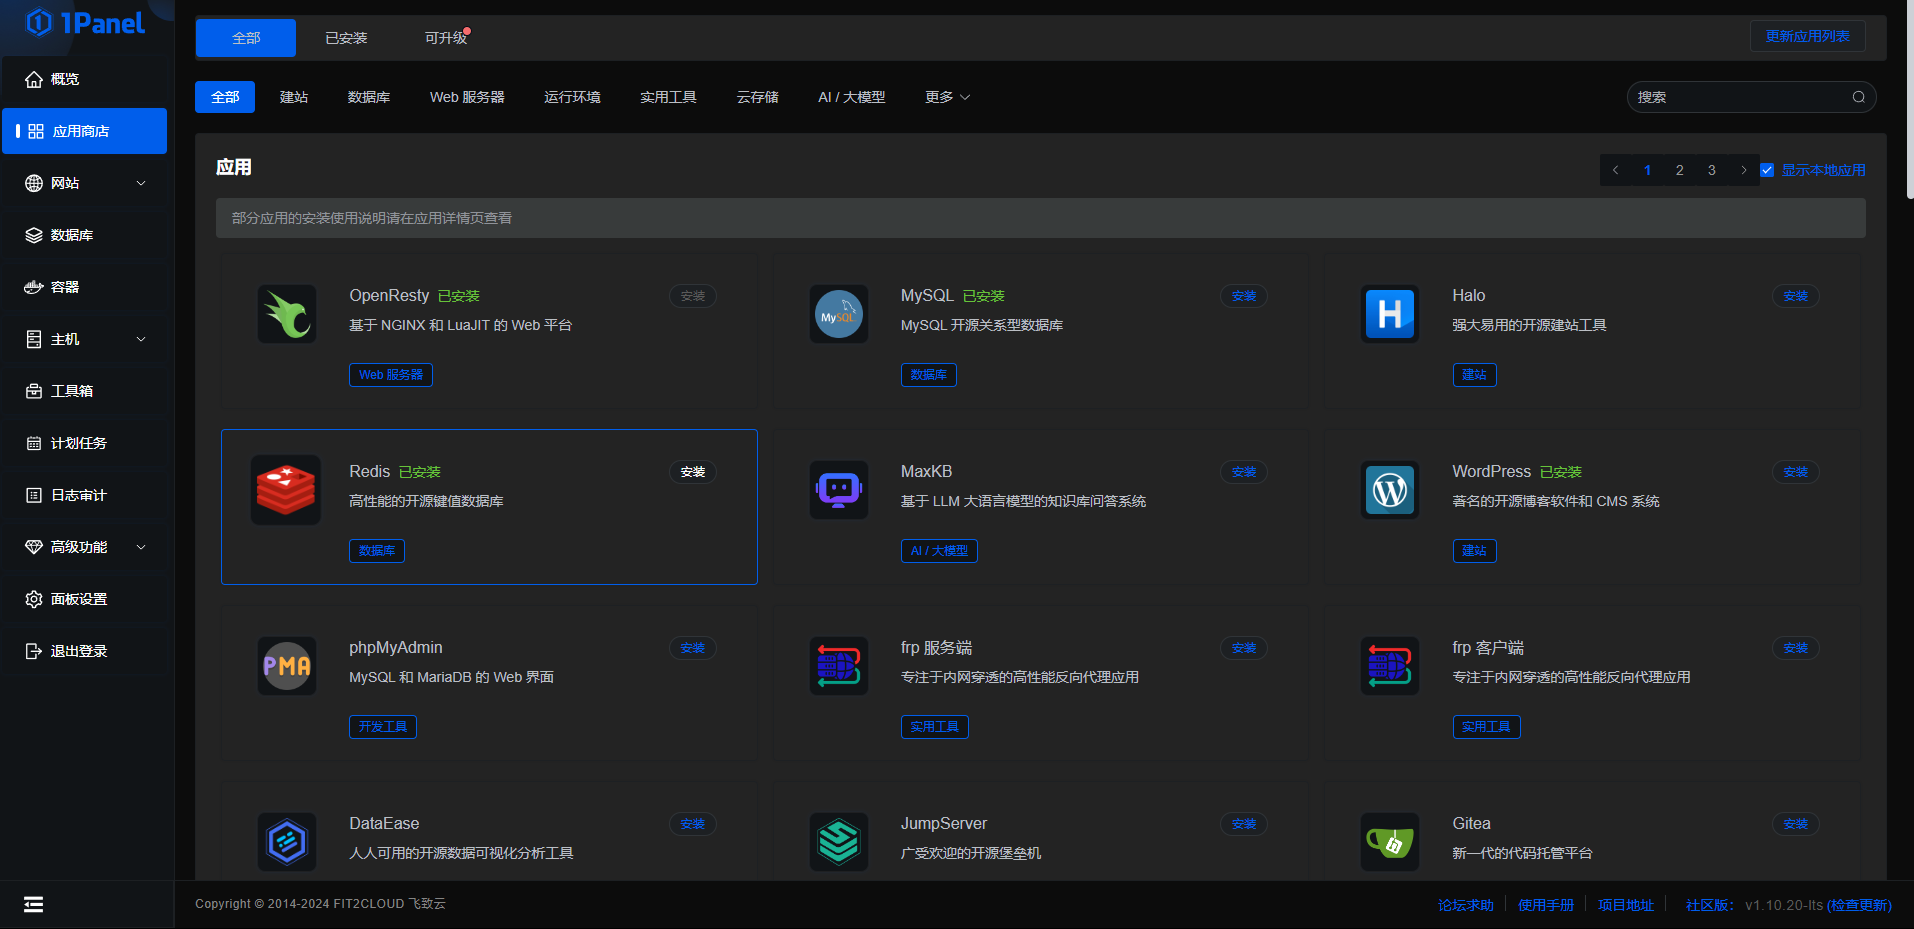Open the phpMyAdmin app icon
The height and width of the screenshot is (929, 1914).
tap(287, 666)
